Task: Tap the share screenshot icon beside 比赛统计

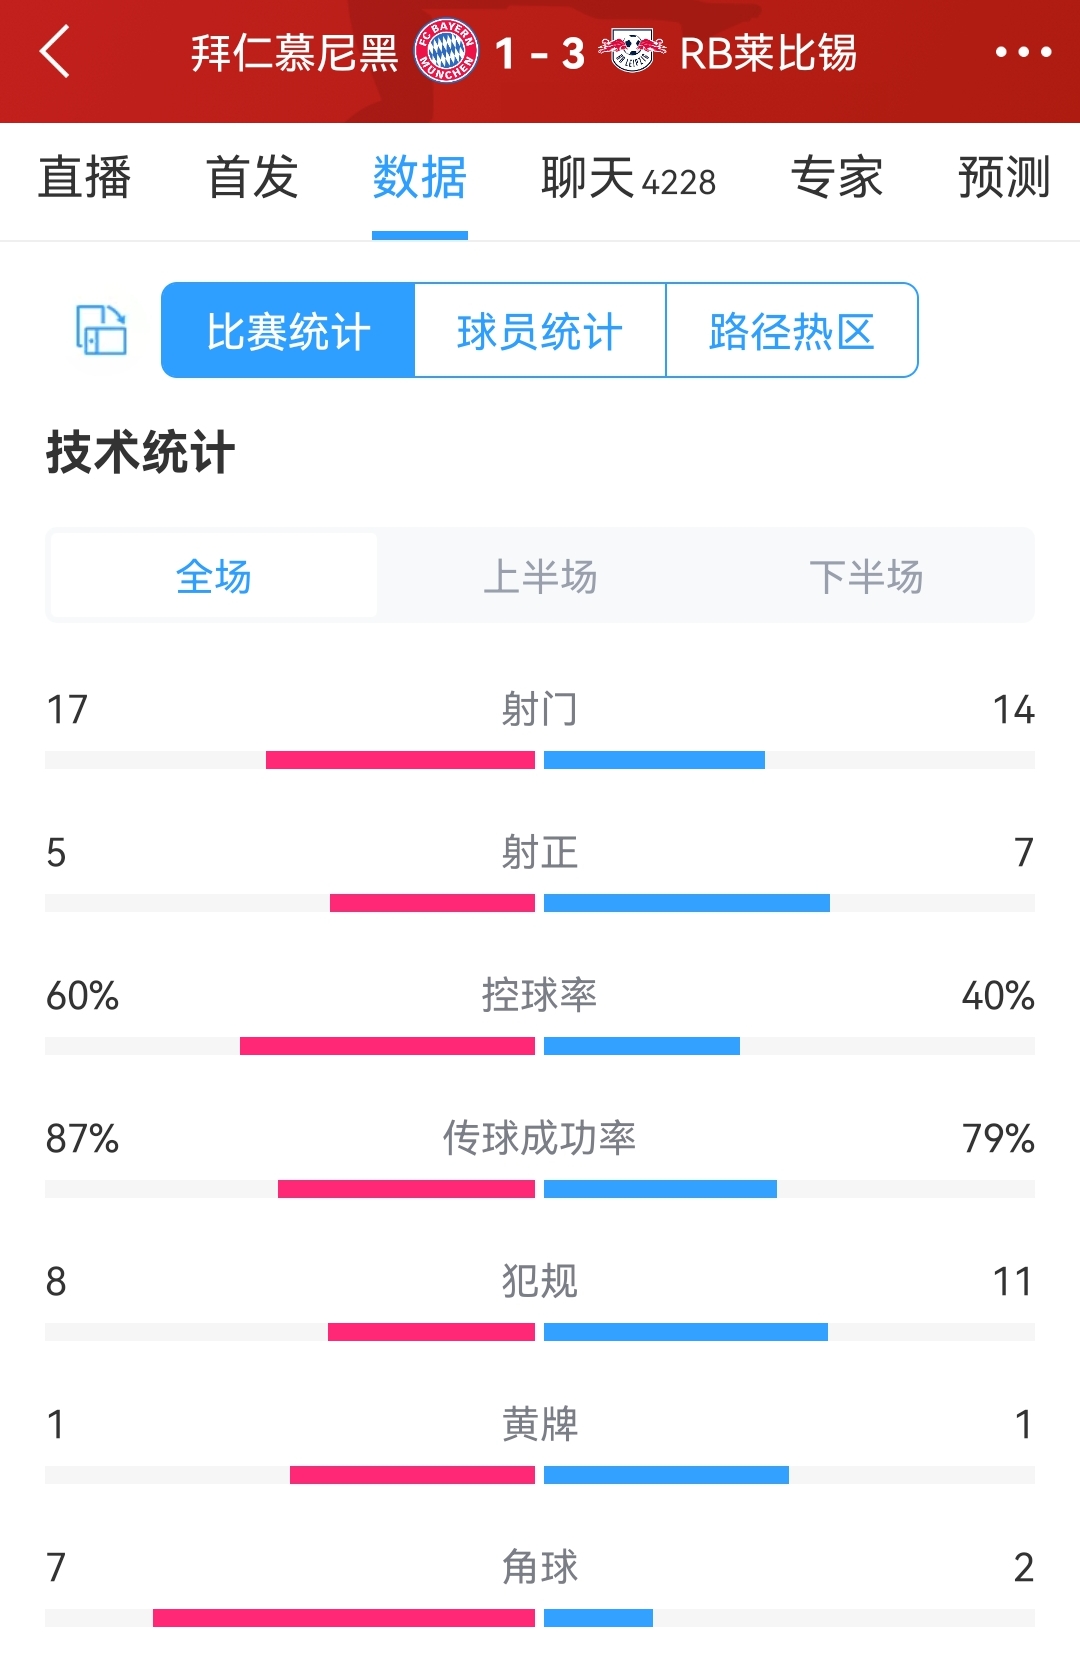Action: [101, 330]
